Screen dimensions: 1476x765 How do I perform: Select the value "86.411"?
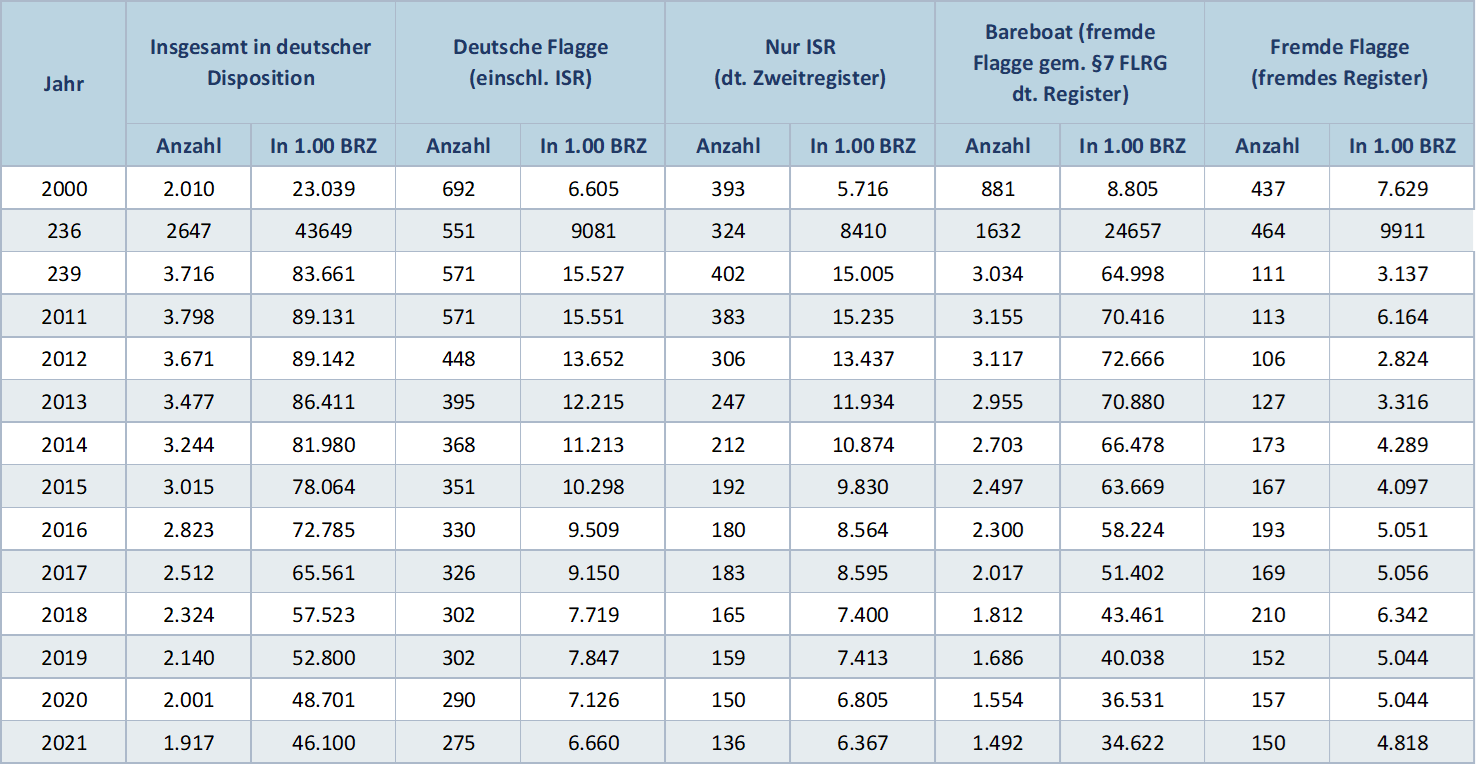coord(323,402)
